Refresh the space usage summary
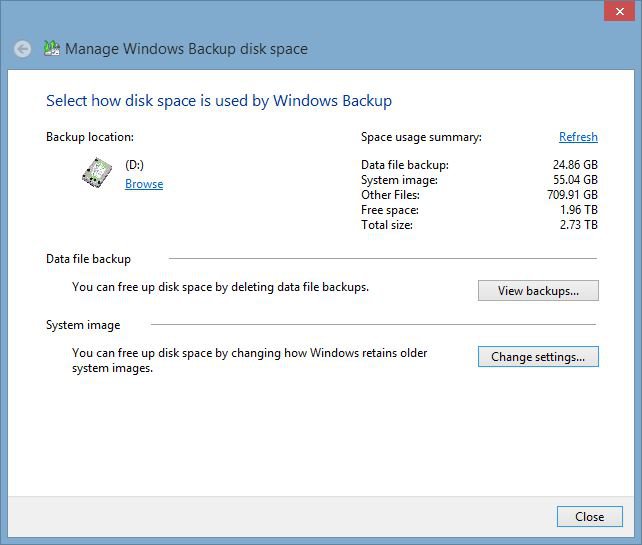 [578, 137]
